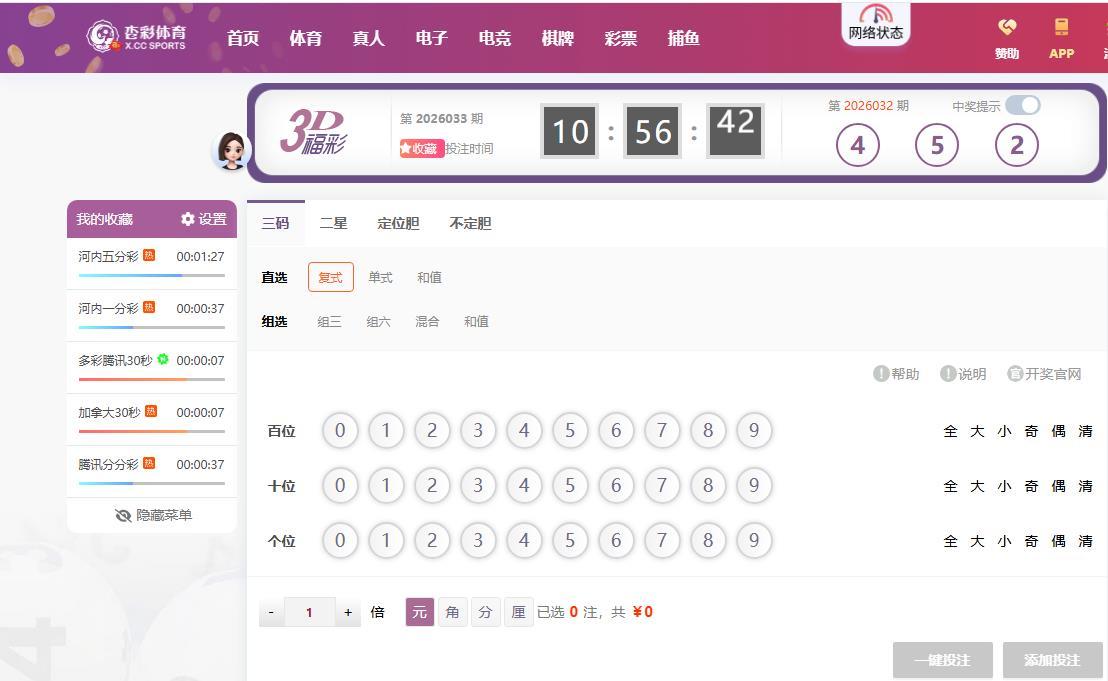Screen dimensions: 1108x681
Task: Open 腾讯分分彩 from favorites
Action: coord(152,471)
